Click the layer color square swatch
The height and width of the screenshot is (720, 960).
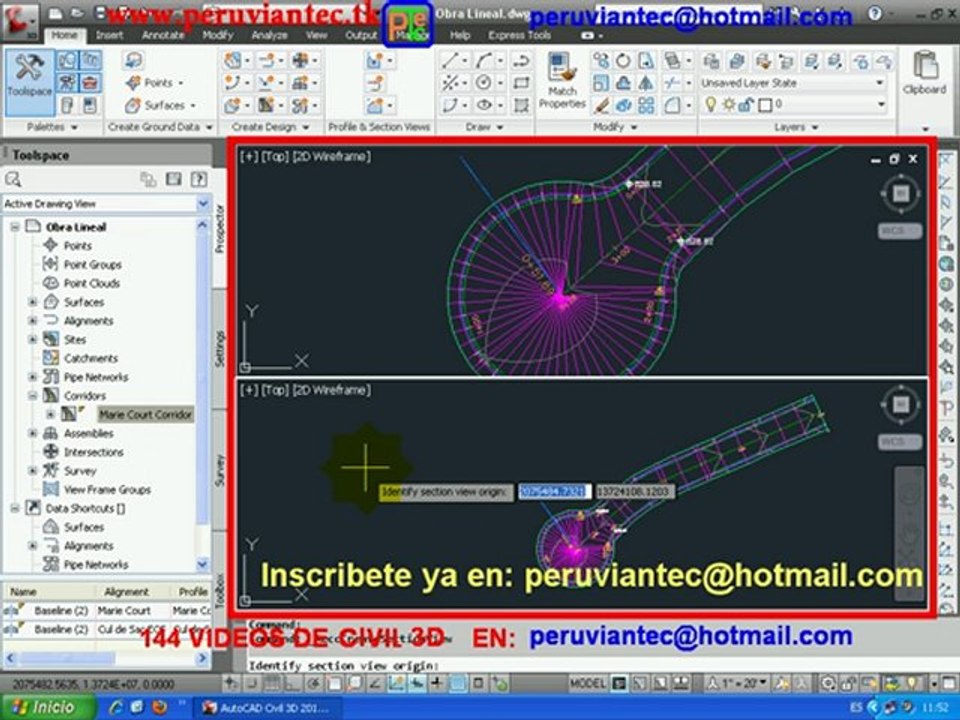765,105
